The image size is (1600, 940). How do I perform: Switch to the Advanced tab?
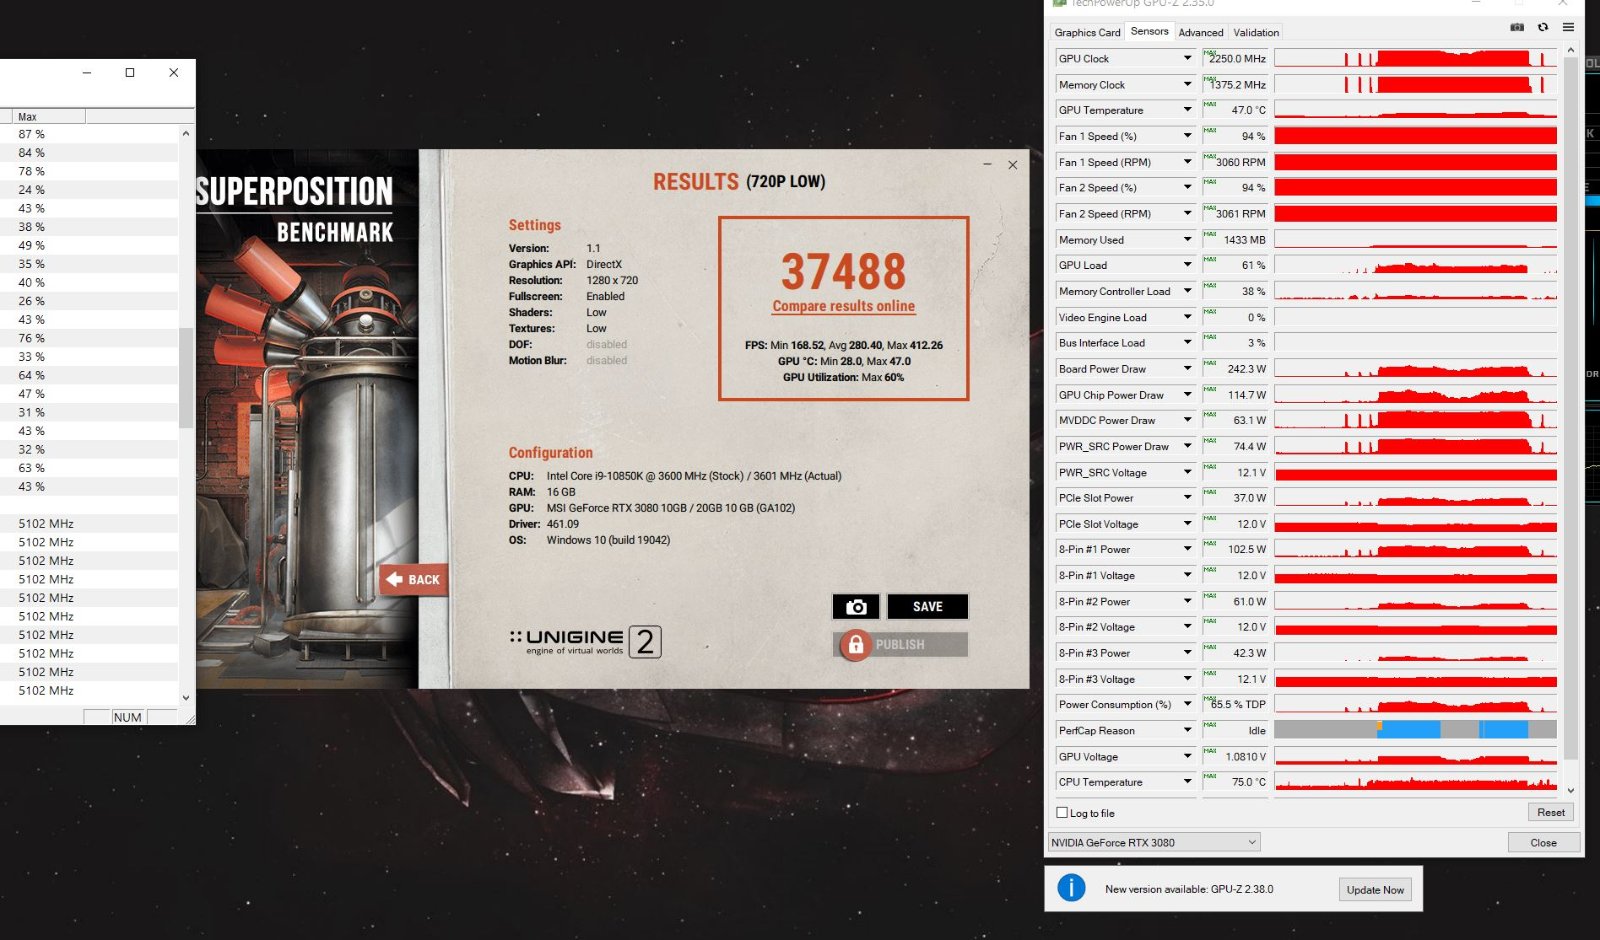1200,32
